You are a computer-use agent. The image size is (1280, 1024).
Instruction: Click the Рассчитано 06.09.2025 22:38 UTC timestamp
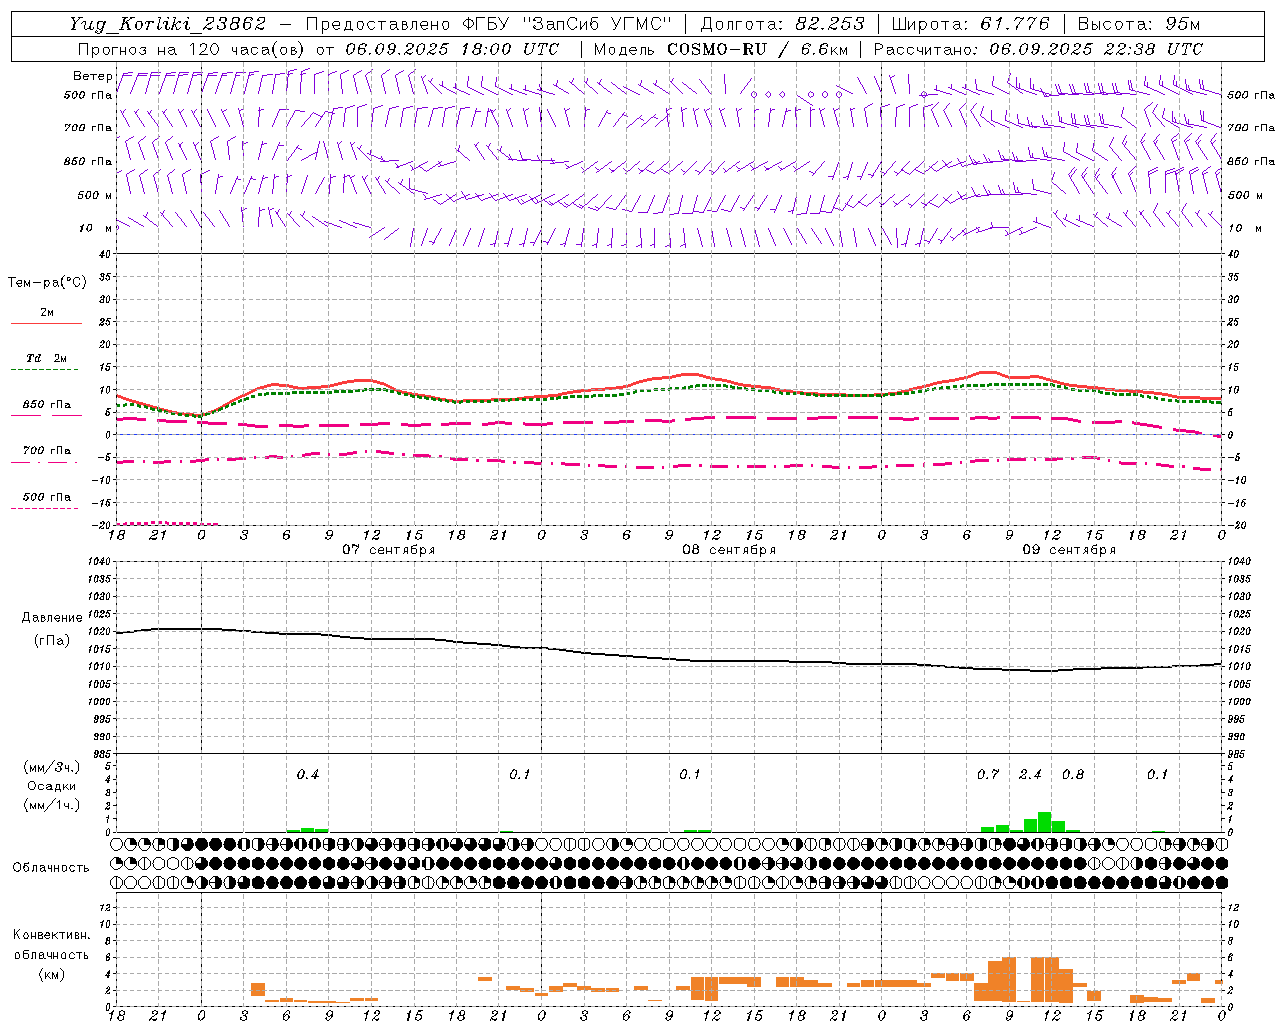(x=1038, y=49)
